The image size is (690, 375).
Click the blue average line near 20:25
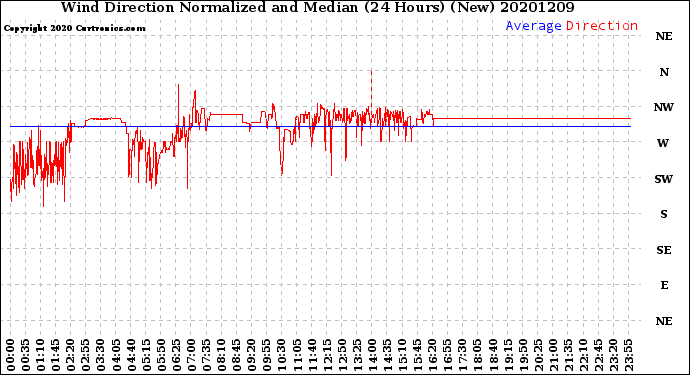point(538,126)
